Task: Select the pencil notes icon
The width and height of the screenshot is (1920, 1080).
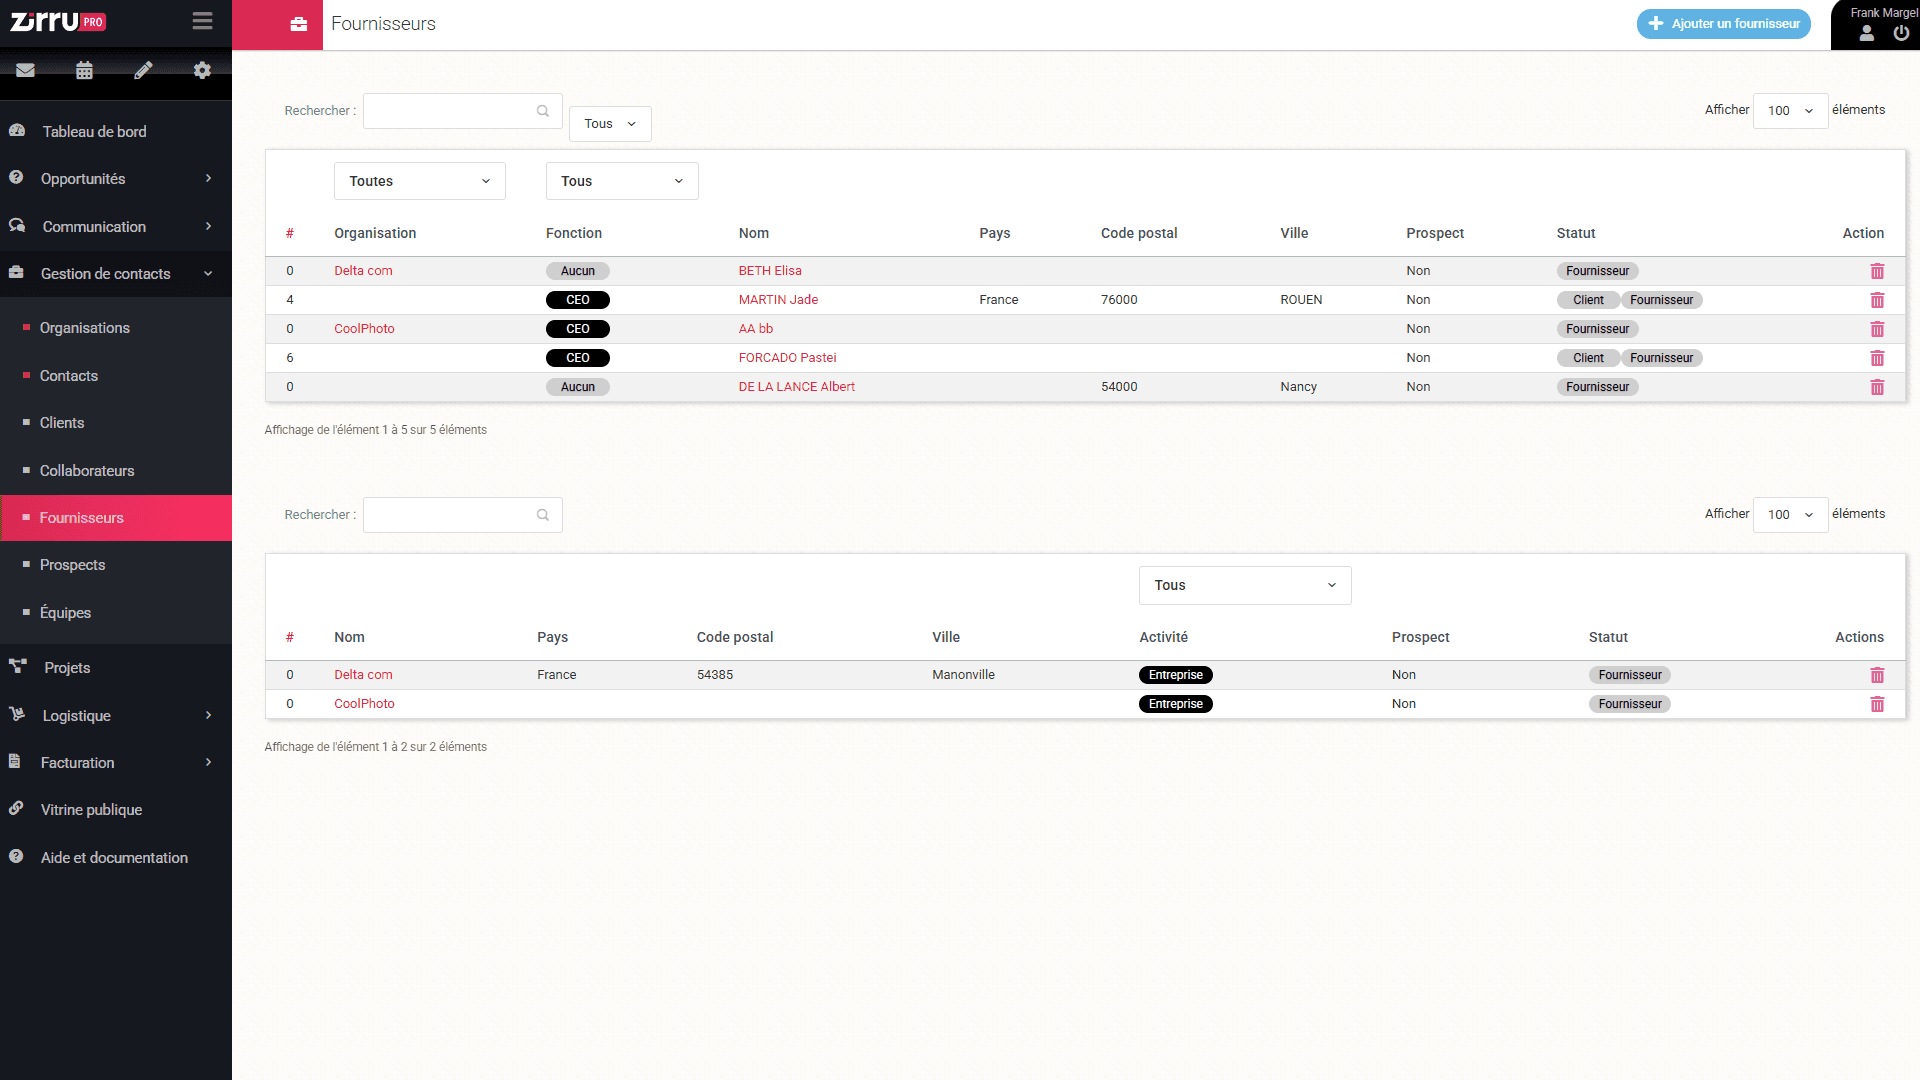Action: [x=143, y=70]
